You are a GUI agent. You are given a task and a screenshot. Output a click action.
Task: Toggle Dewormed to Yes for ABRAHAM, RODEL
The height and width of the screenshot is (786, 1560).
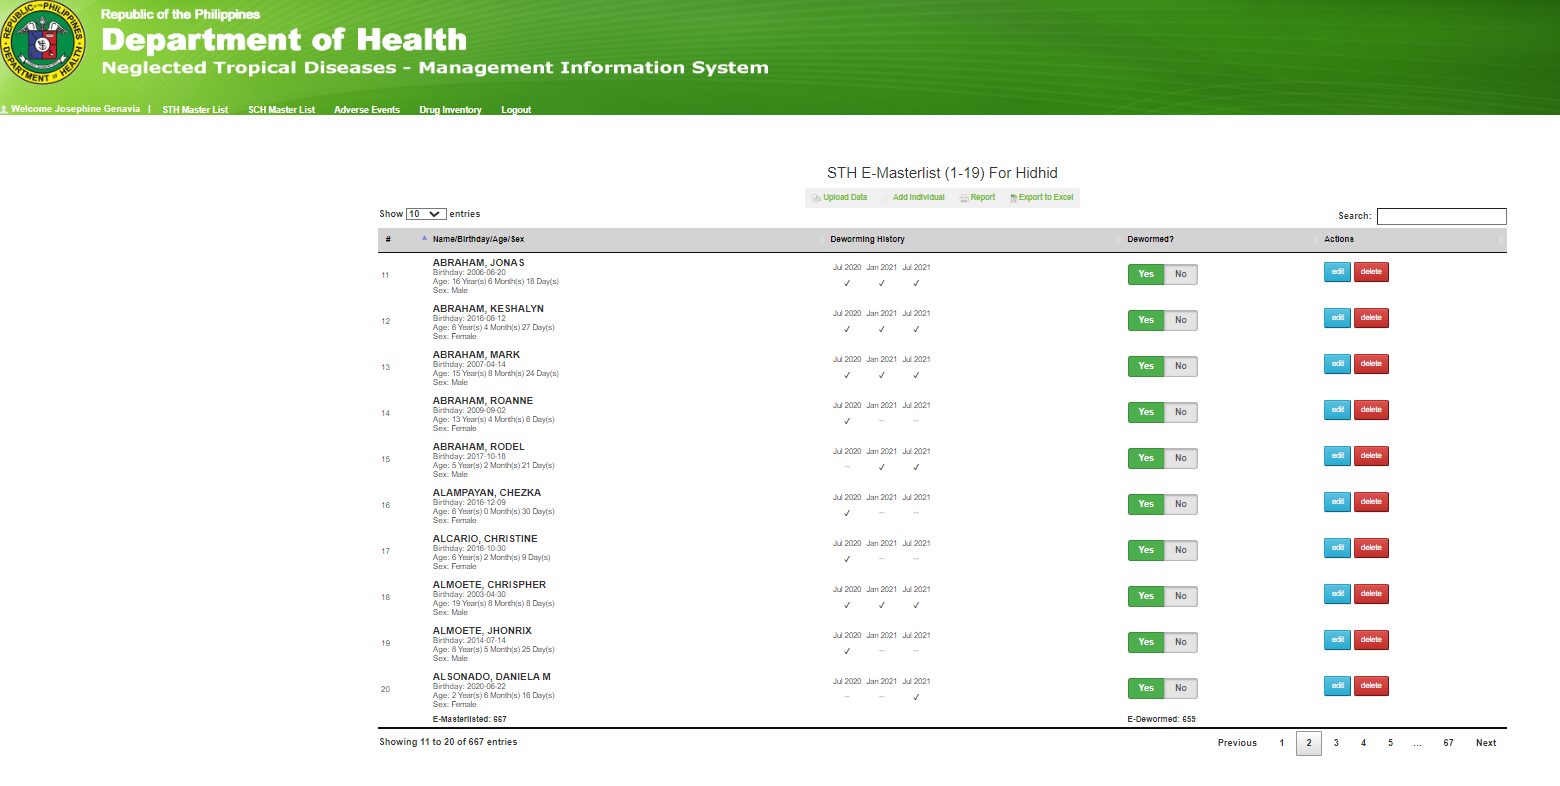[x=1146, y=458]
